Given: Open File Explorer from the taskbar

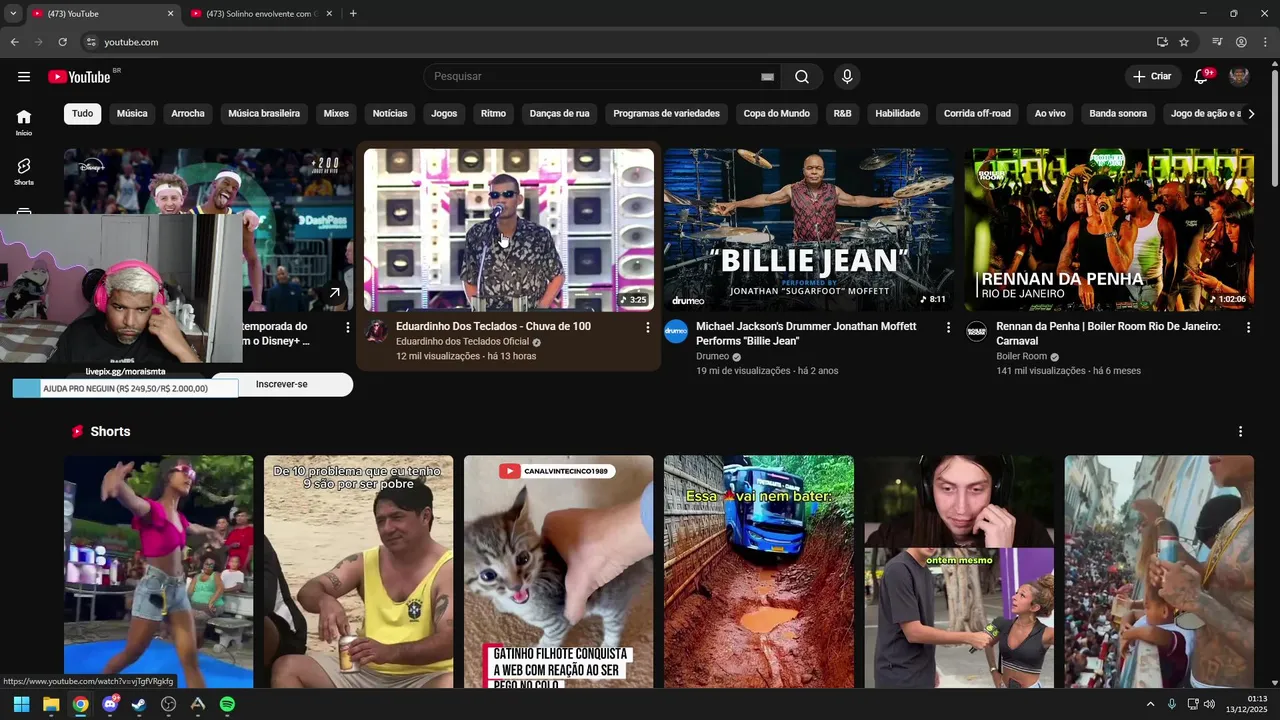Looking at the screenshot, I should coord(51,704).
